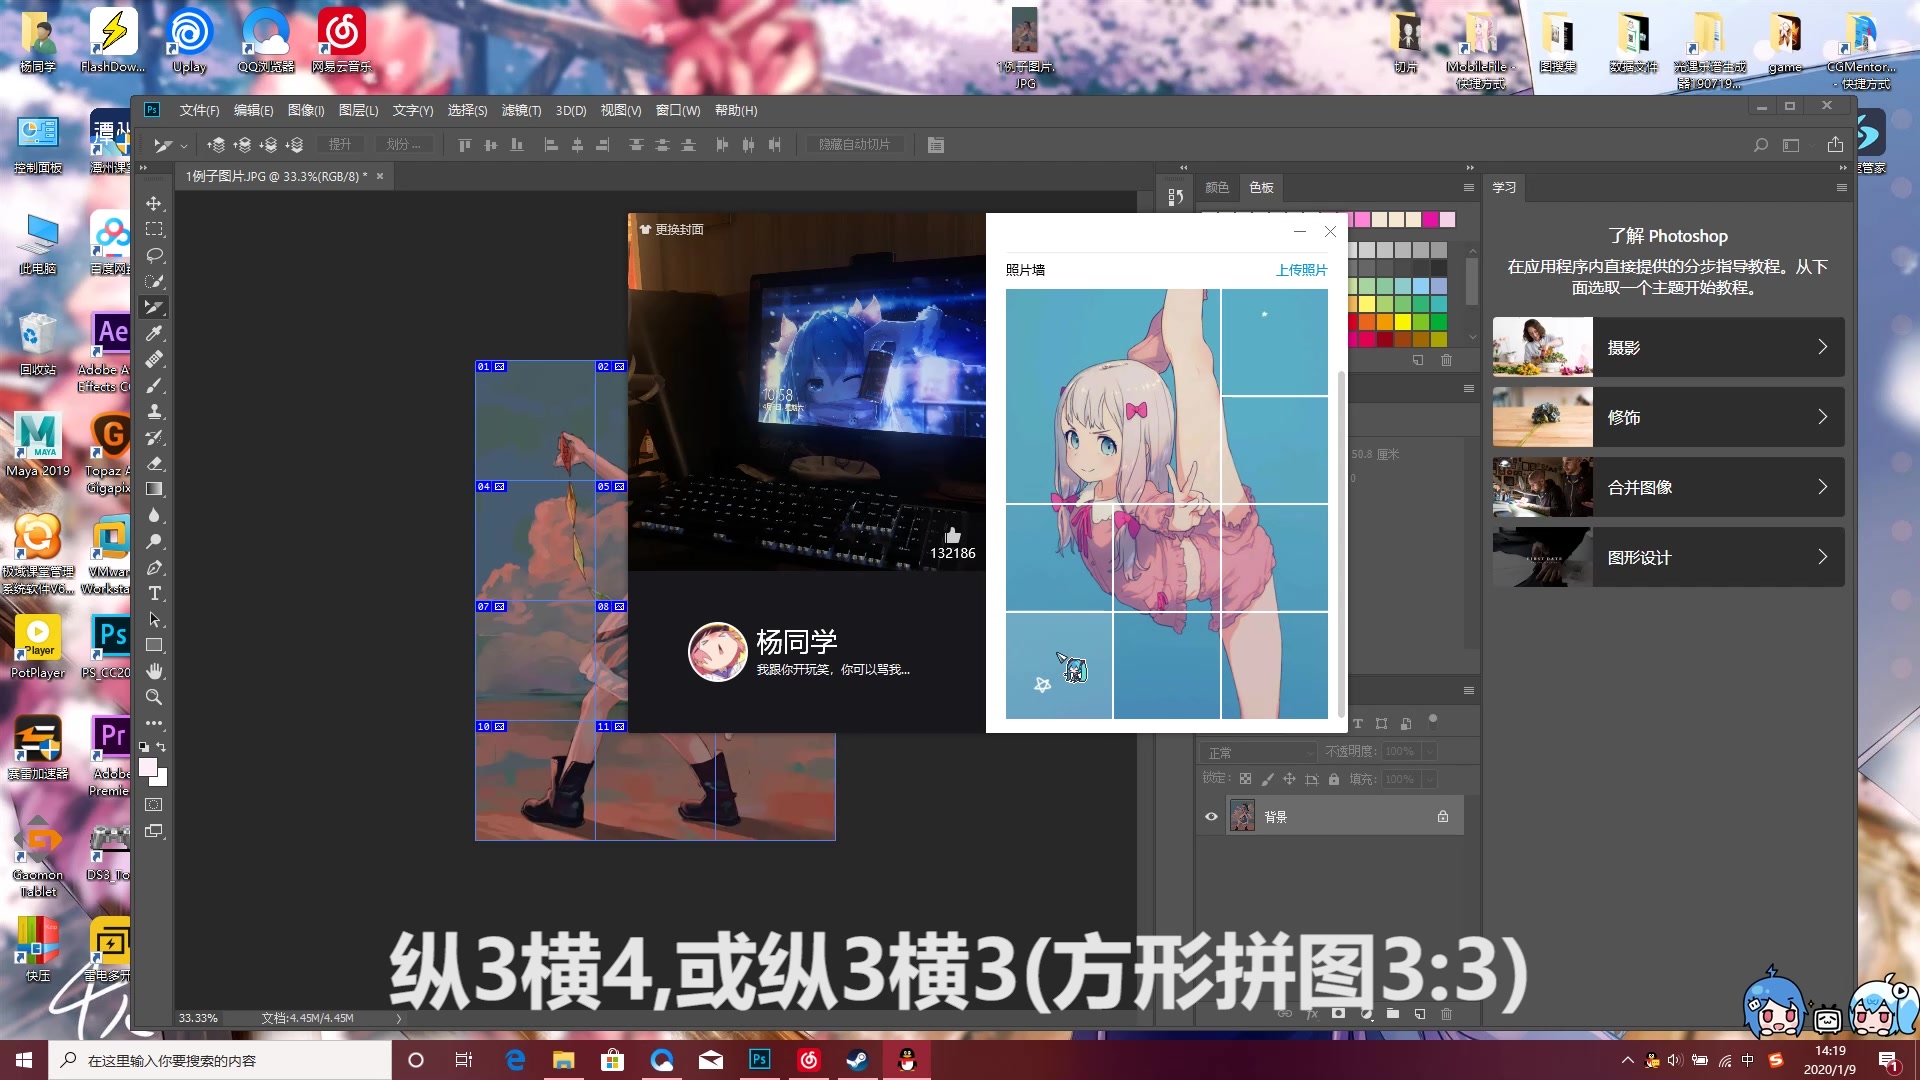Toggle lock on 背景 layer

(x=1441, y=816)
